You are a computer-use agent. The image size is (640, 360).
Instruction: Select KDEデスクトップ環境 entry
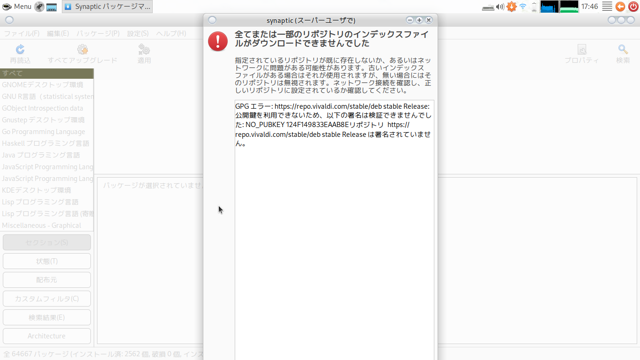pos(47,190)
